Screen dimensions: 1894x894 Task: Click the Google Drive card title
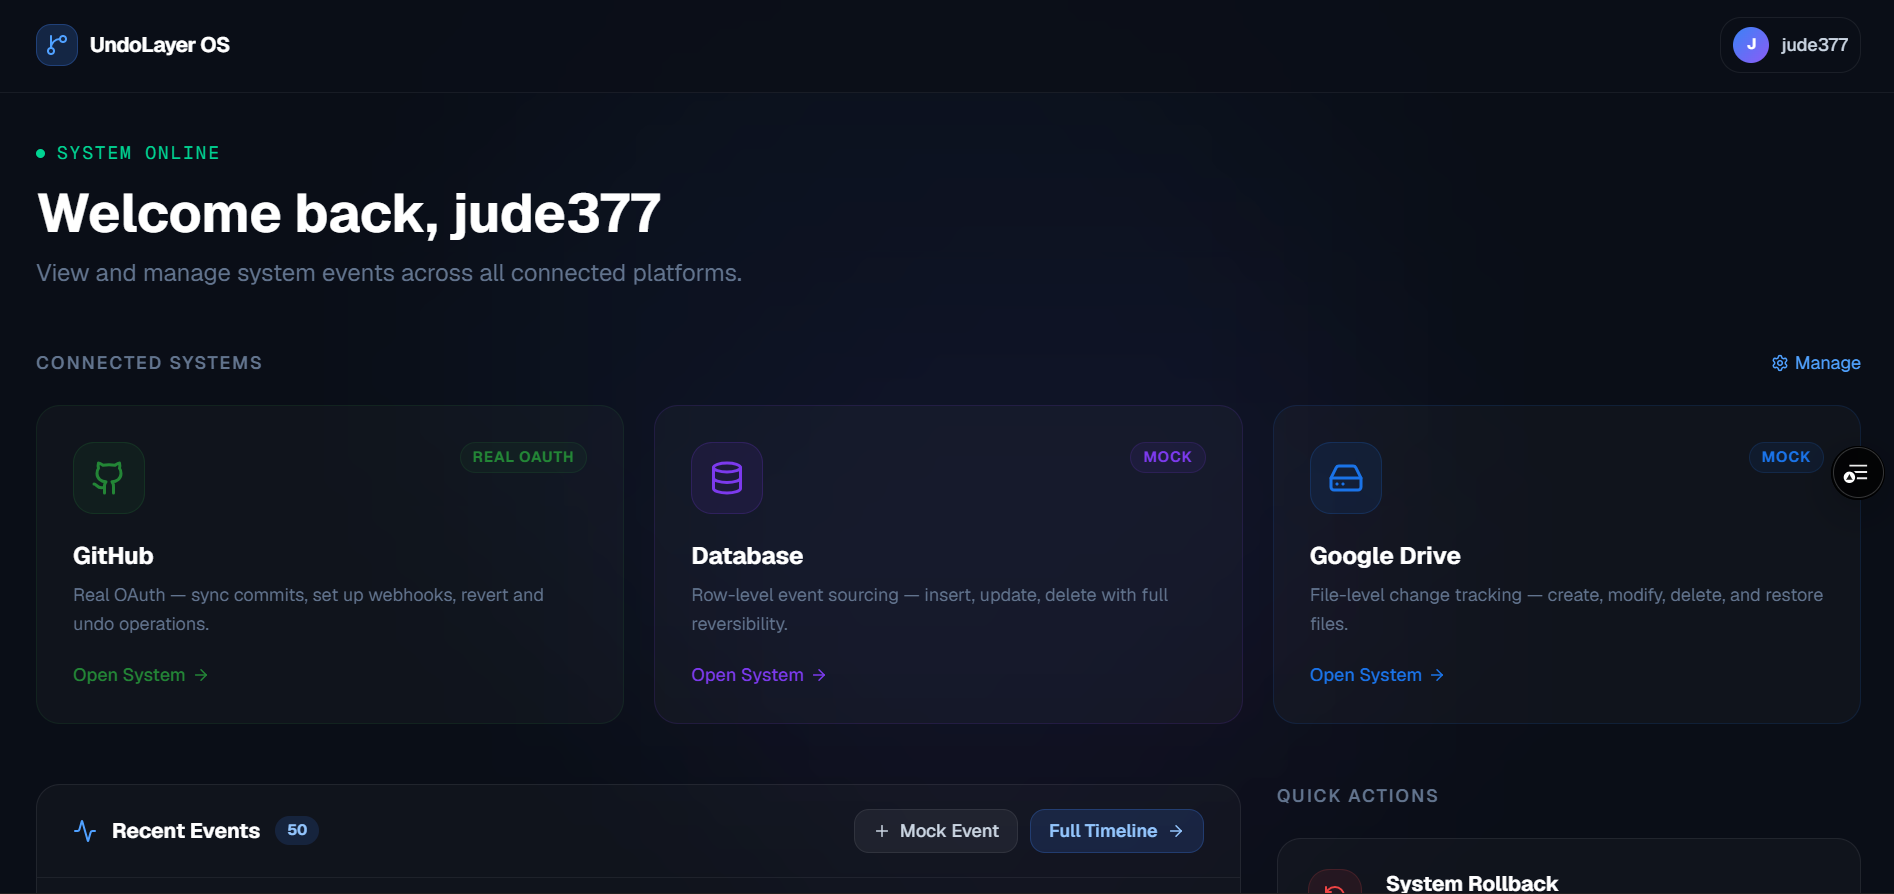1385,556
